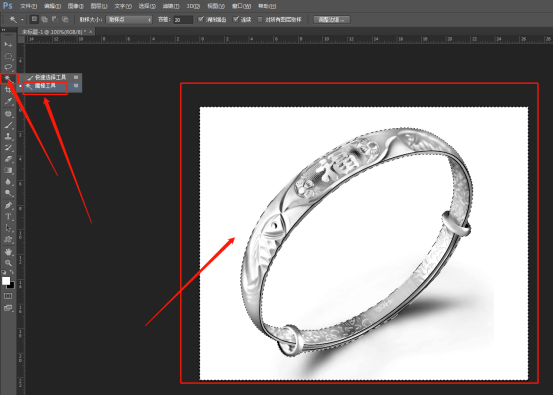Toggle the anti-alias checkbox

pos(201,19)
